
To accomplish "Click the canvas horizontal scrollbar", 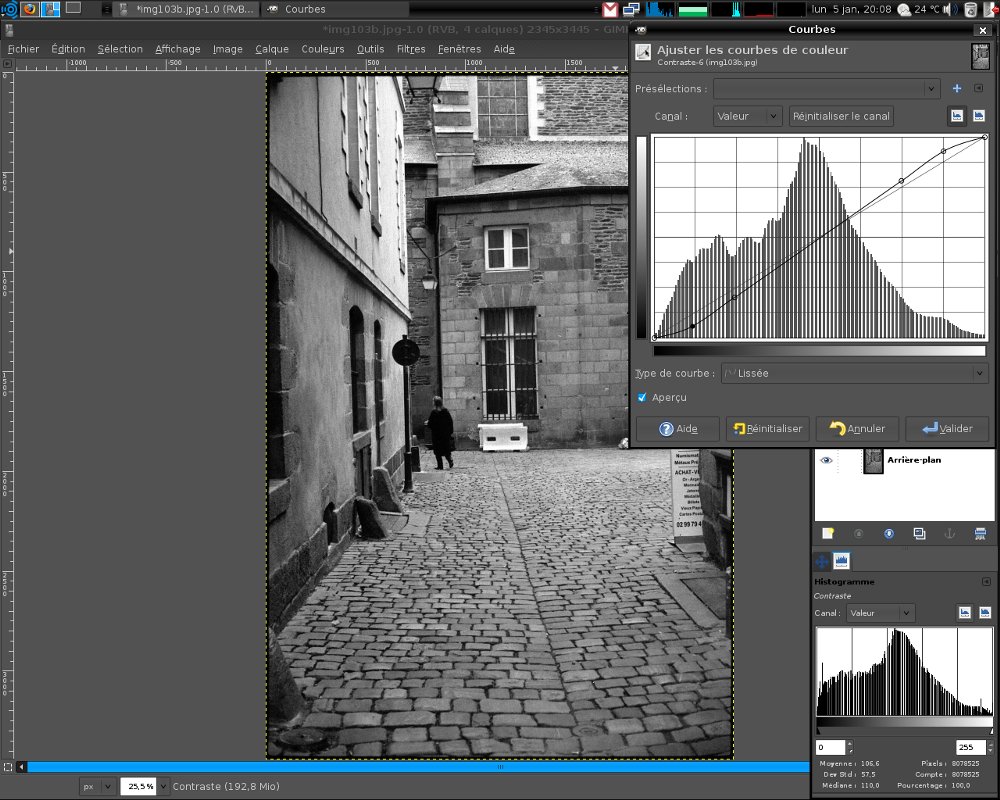I will [418, 767].
